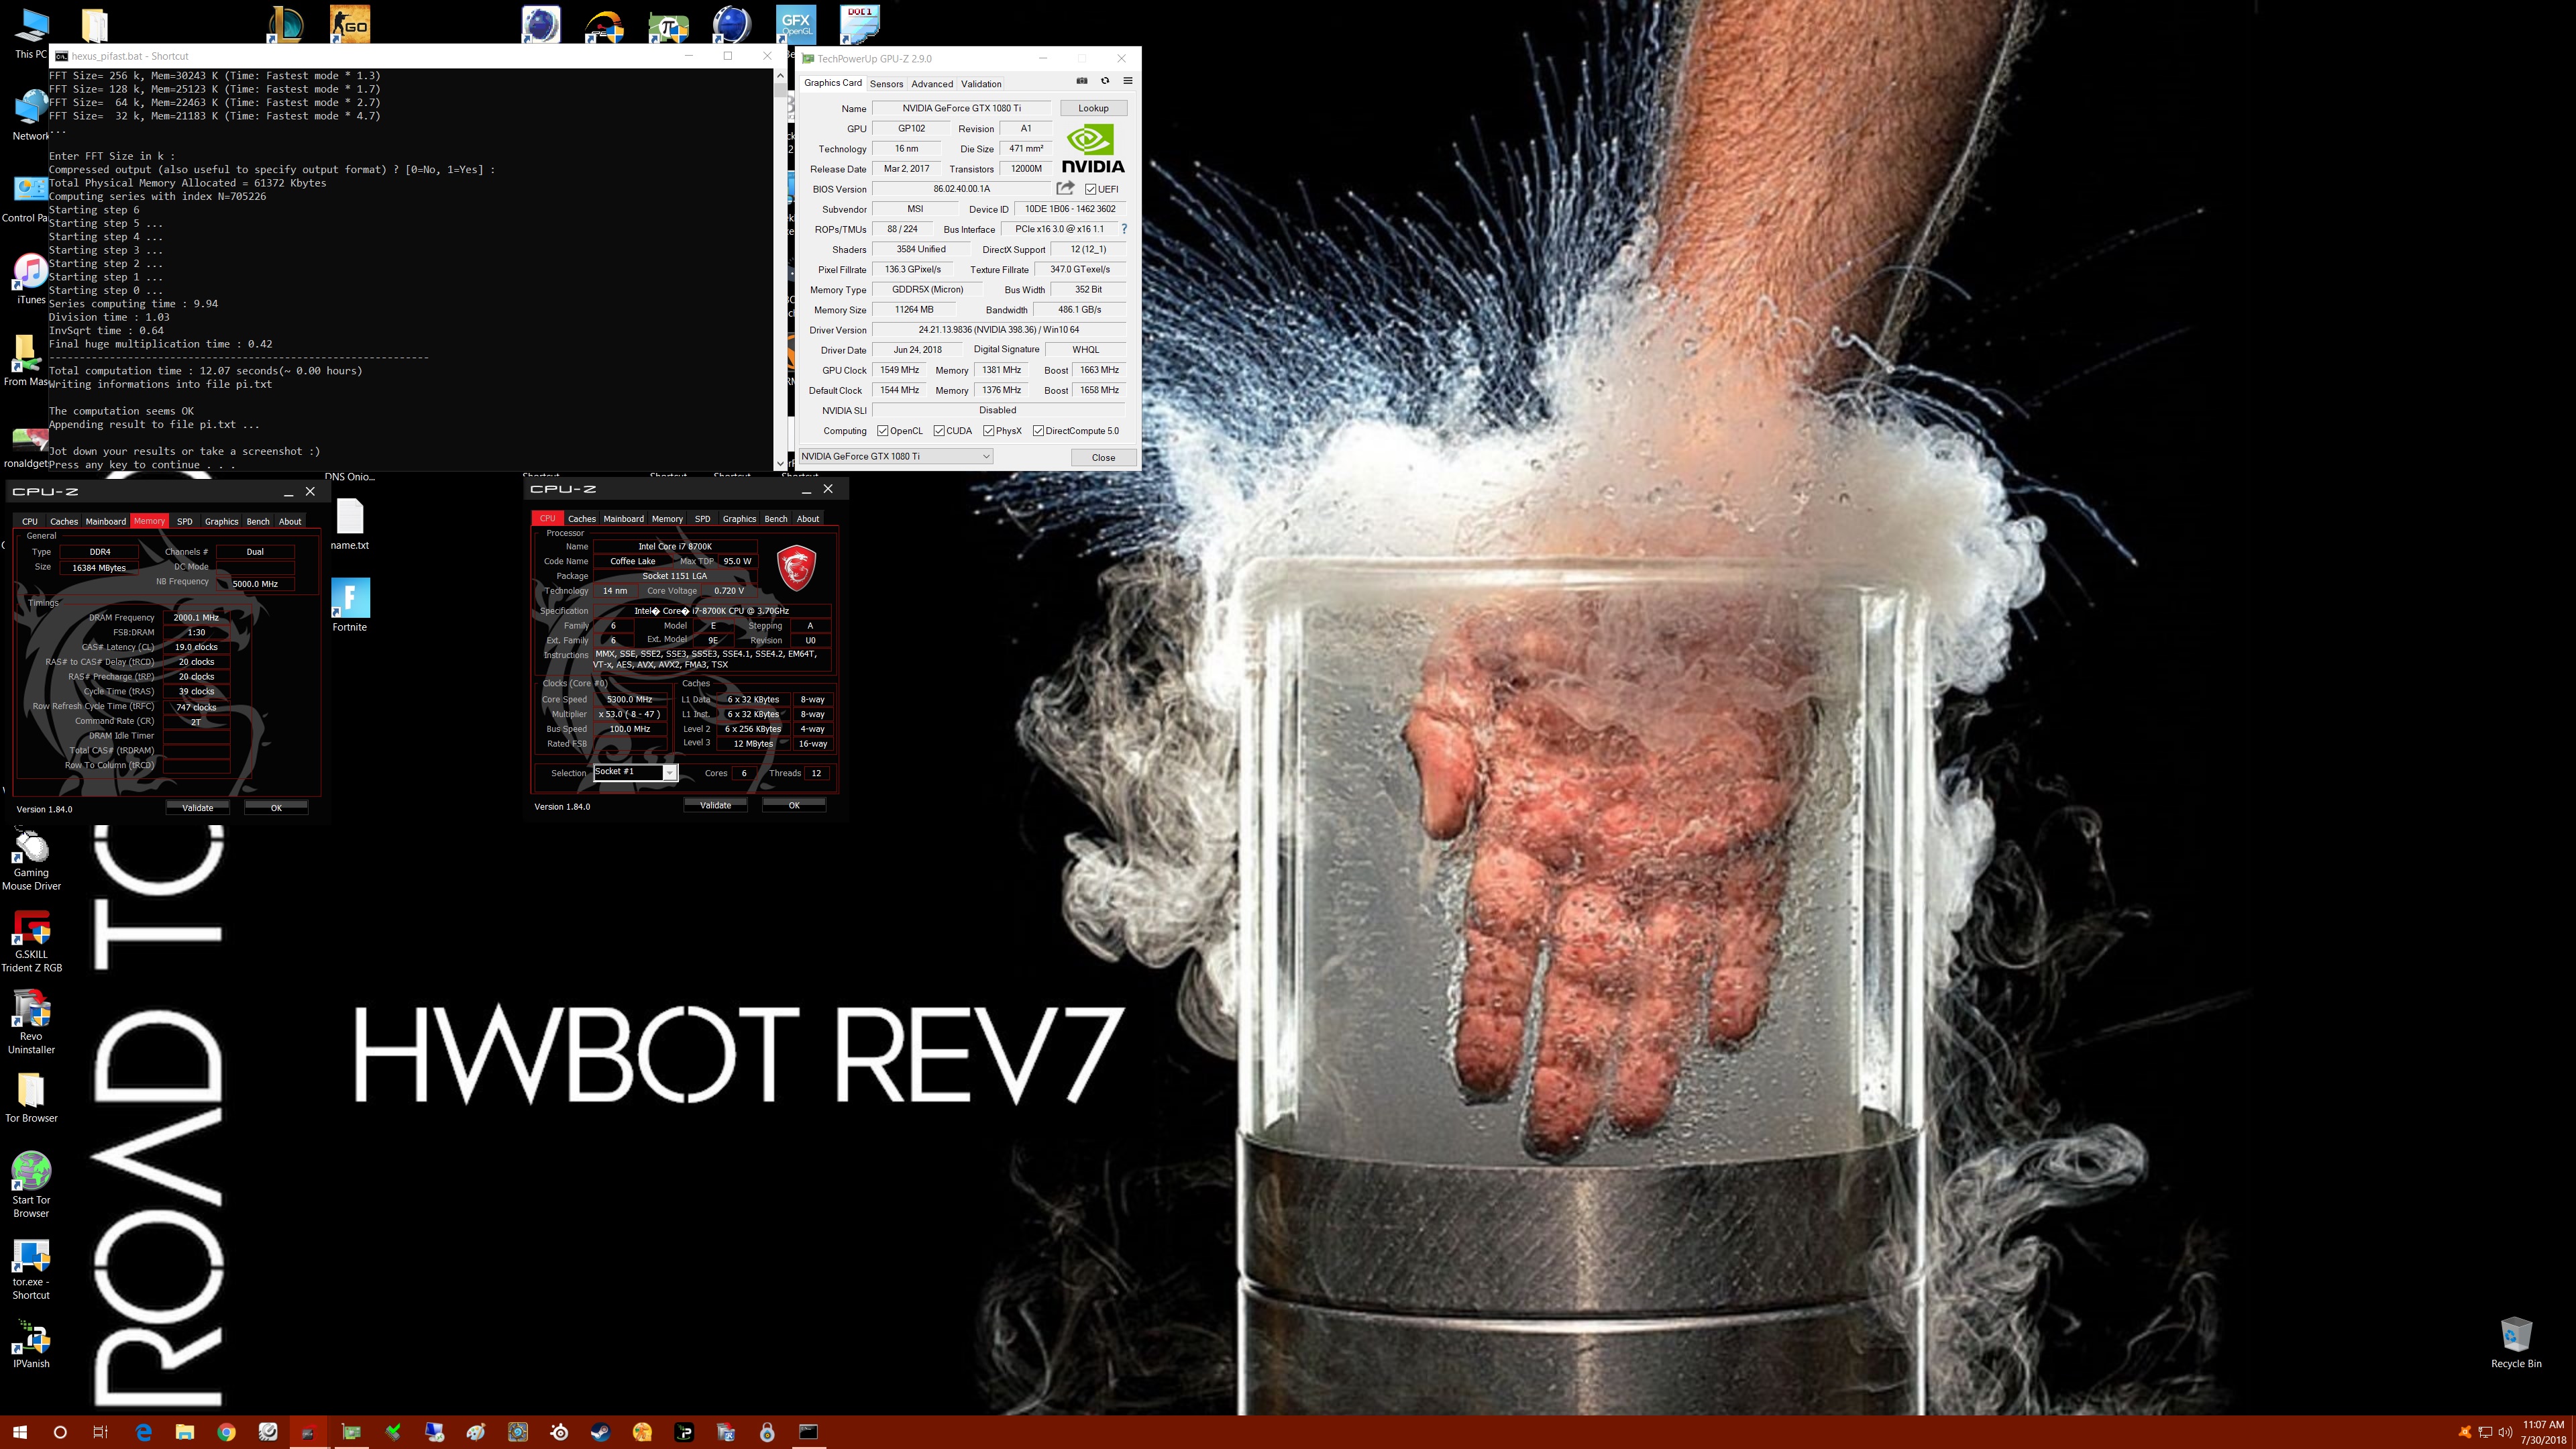This screenshot has width=2576, height=1449.
Task: Select the SPD tab in left CPU-Z
Action: pyautogui.click(x=185, y=521)
